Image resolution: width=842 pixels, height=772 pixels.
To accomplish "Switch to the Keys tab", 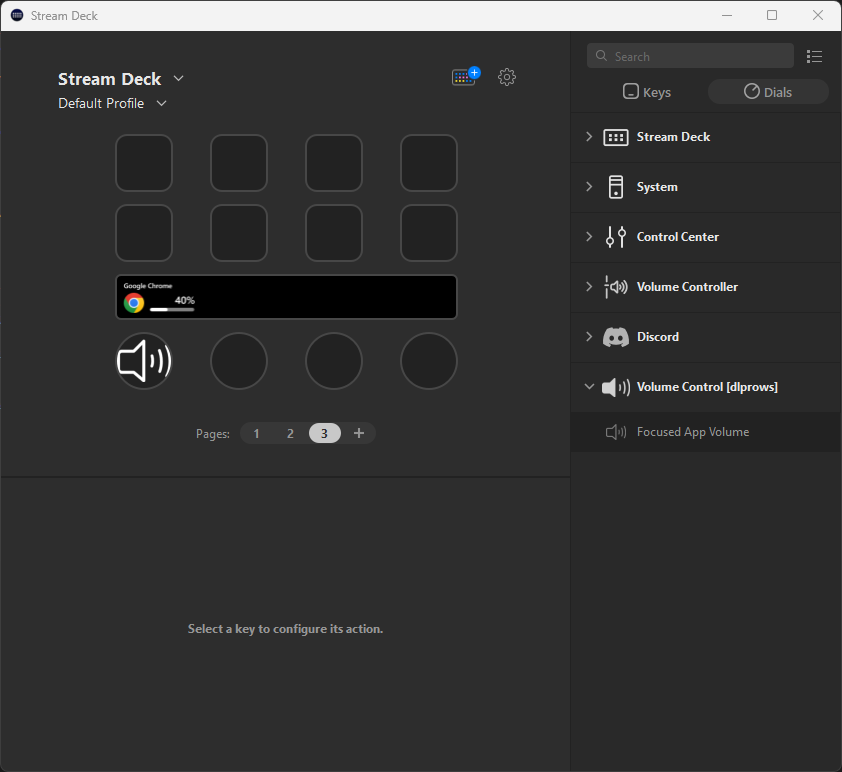I will pos(647,92).
